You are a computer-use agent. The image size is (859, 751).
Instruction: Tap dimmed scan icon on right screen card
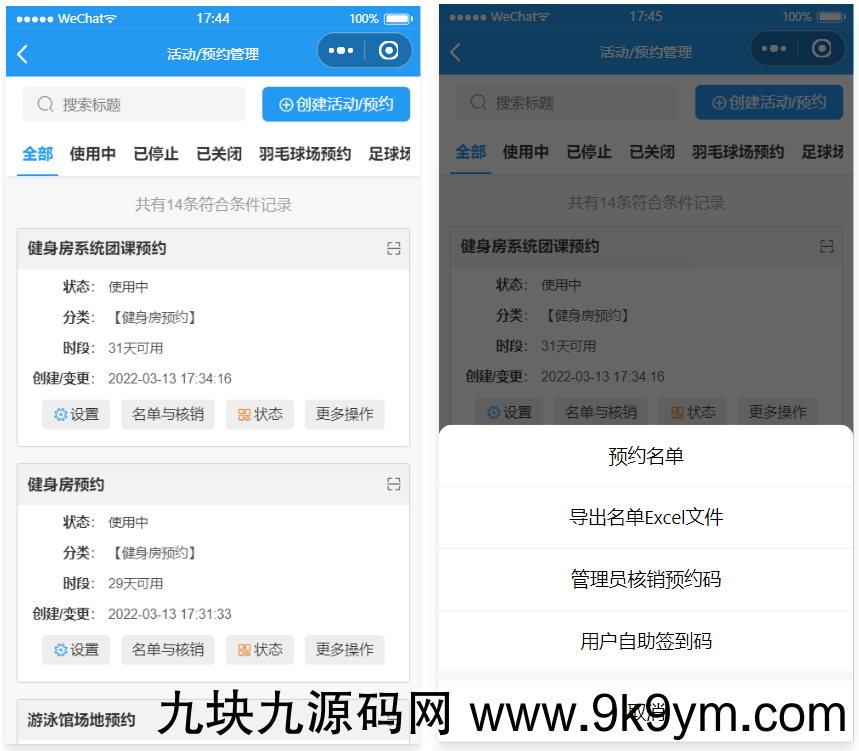click(826, 246)
